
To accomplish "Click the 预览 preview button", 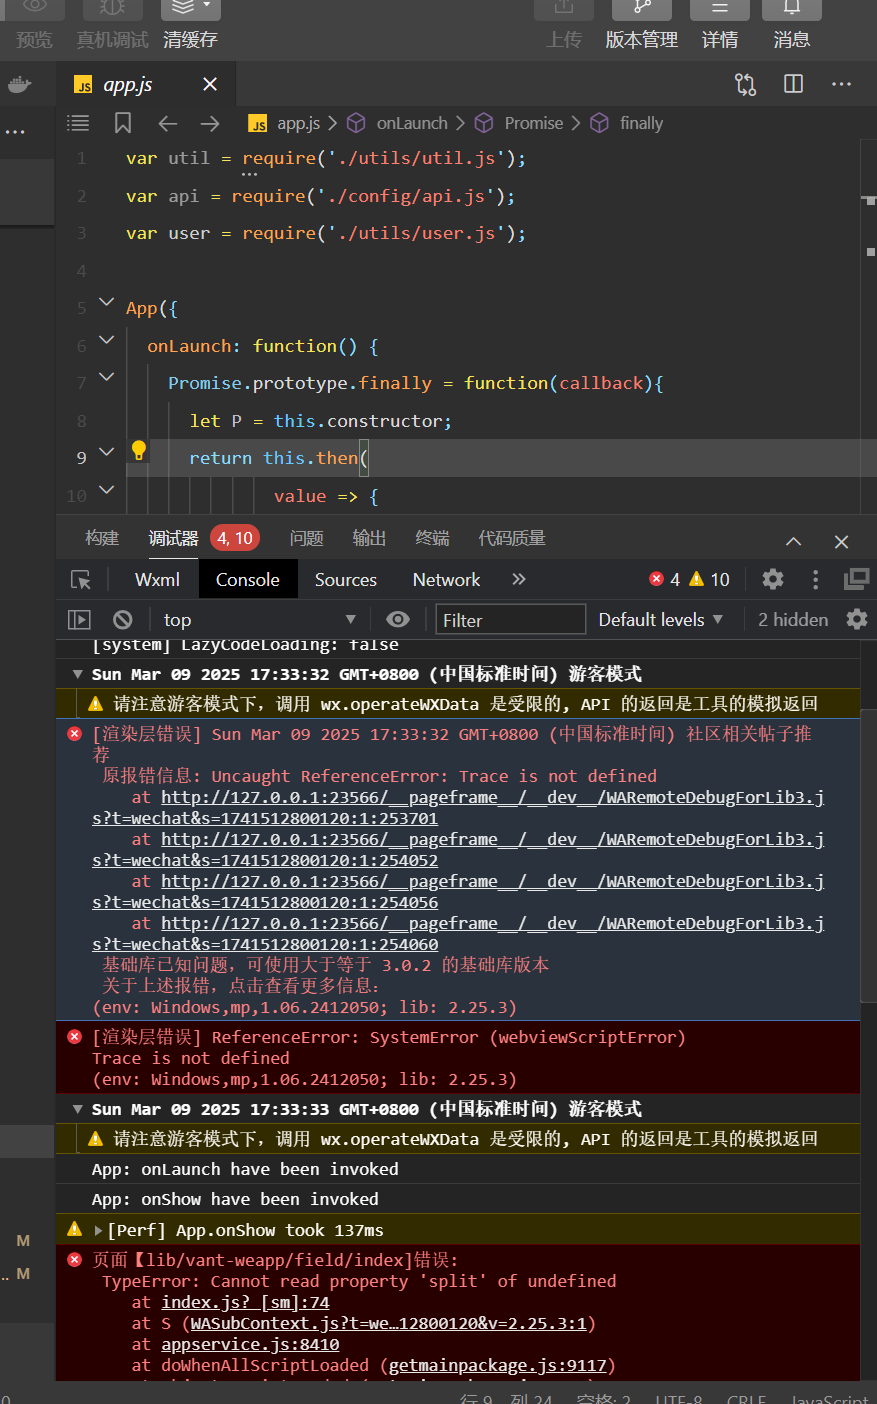I will pyautogui.click(x=35, y=22).
